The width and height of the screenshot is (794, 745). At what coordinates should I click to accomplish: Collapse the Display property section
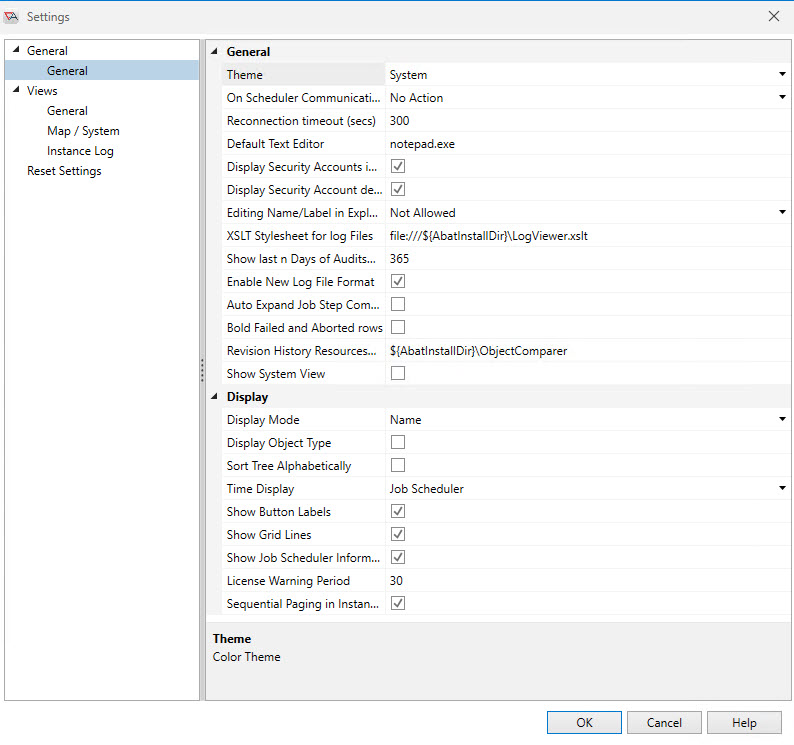tap(215, 397)
